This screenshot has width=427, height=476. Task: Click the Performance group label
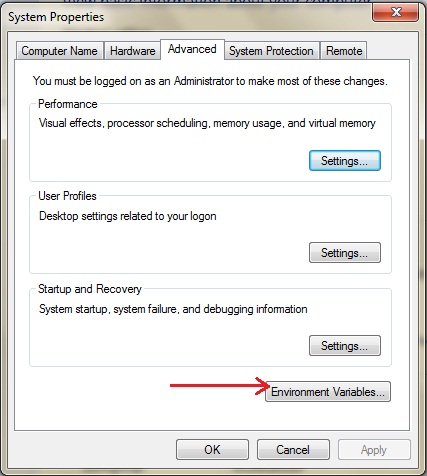[x=68, y=104]
